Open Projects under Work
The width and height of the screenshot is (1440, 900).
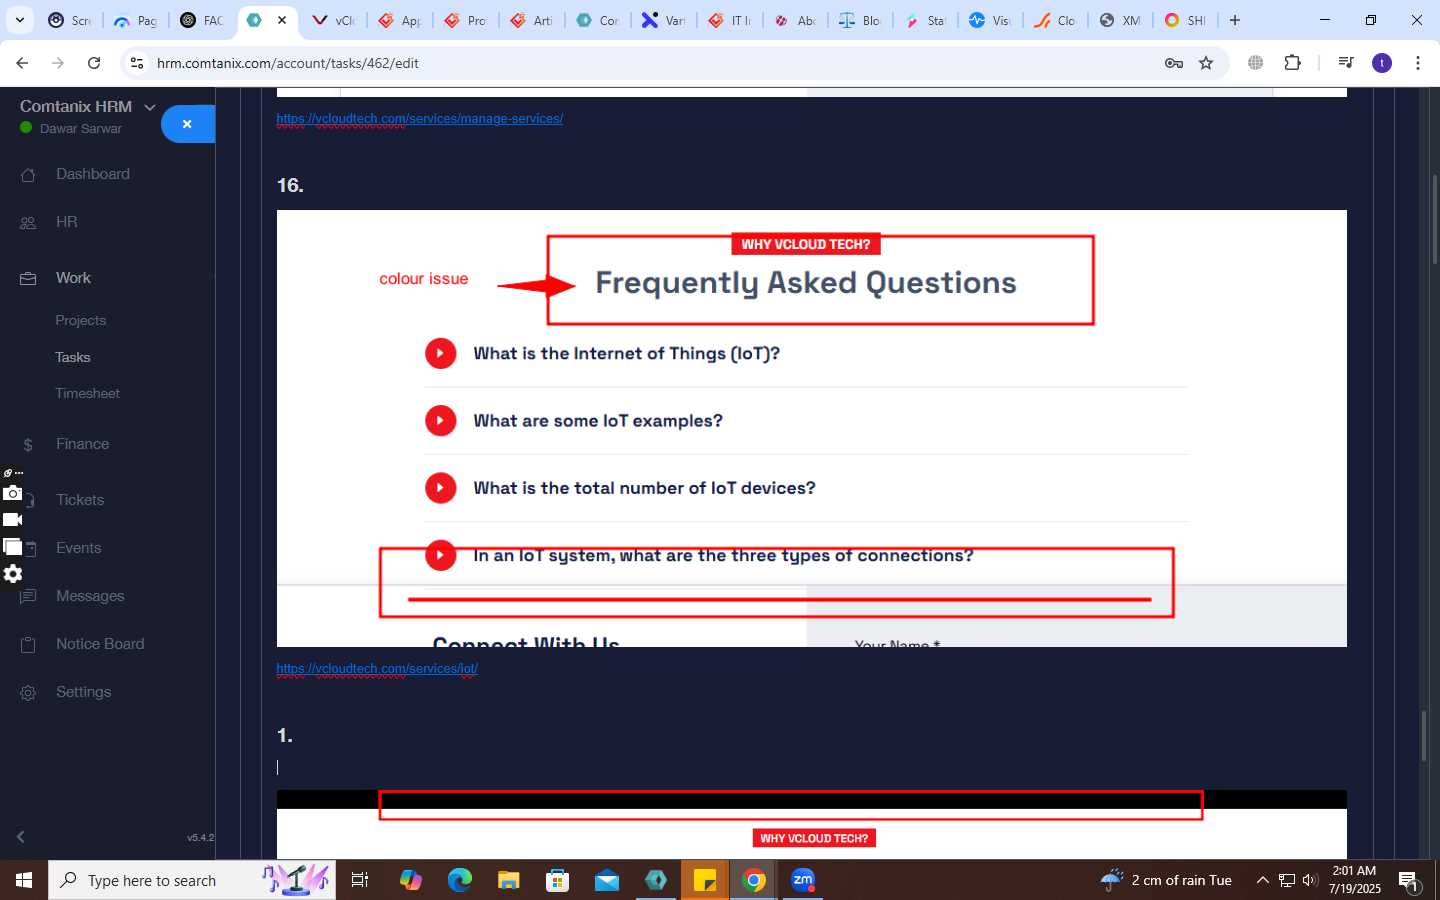80,321
